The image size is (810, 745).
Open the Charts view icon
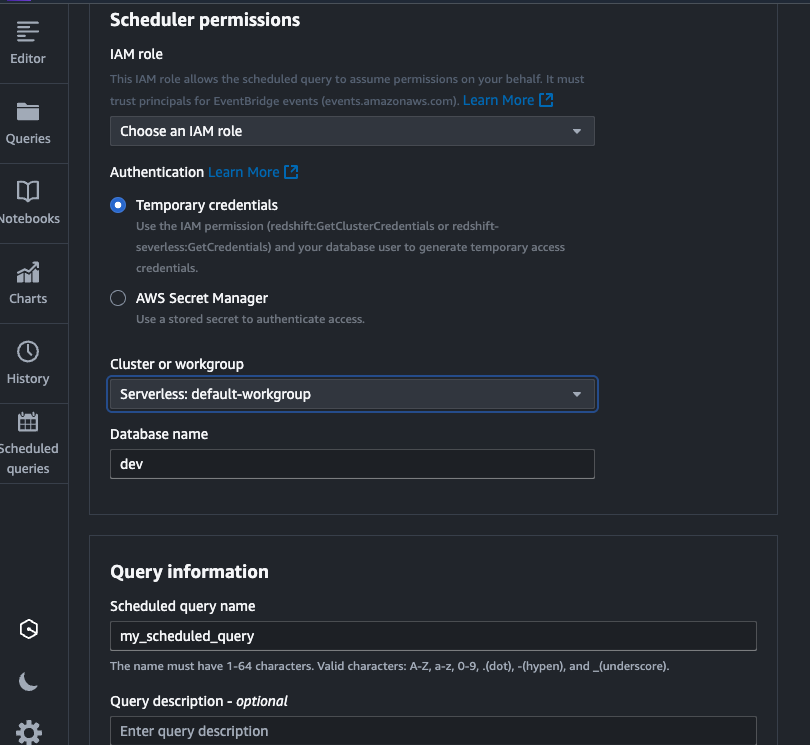click(28, 272)
